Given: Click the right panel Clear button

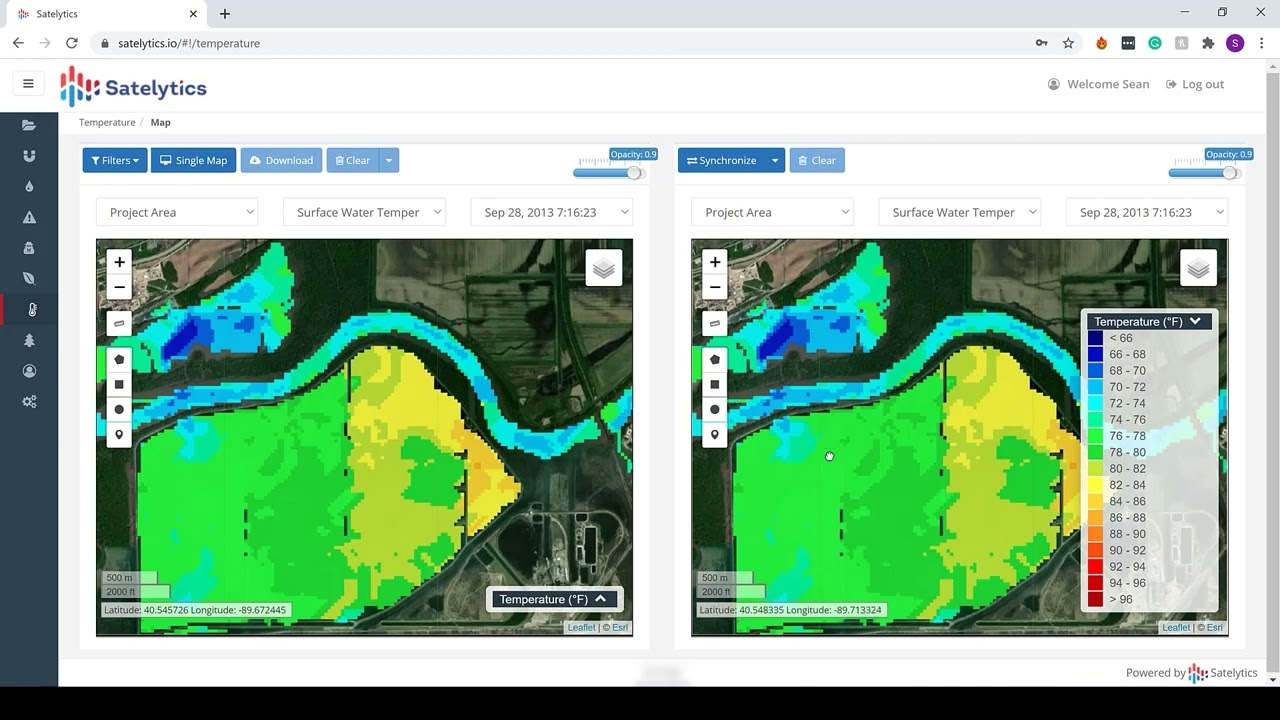Looking at the screenshot, I should click(x=817, y=160).
